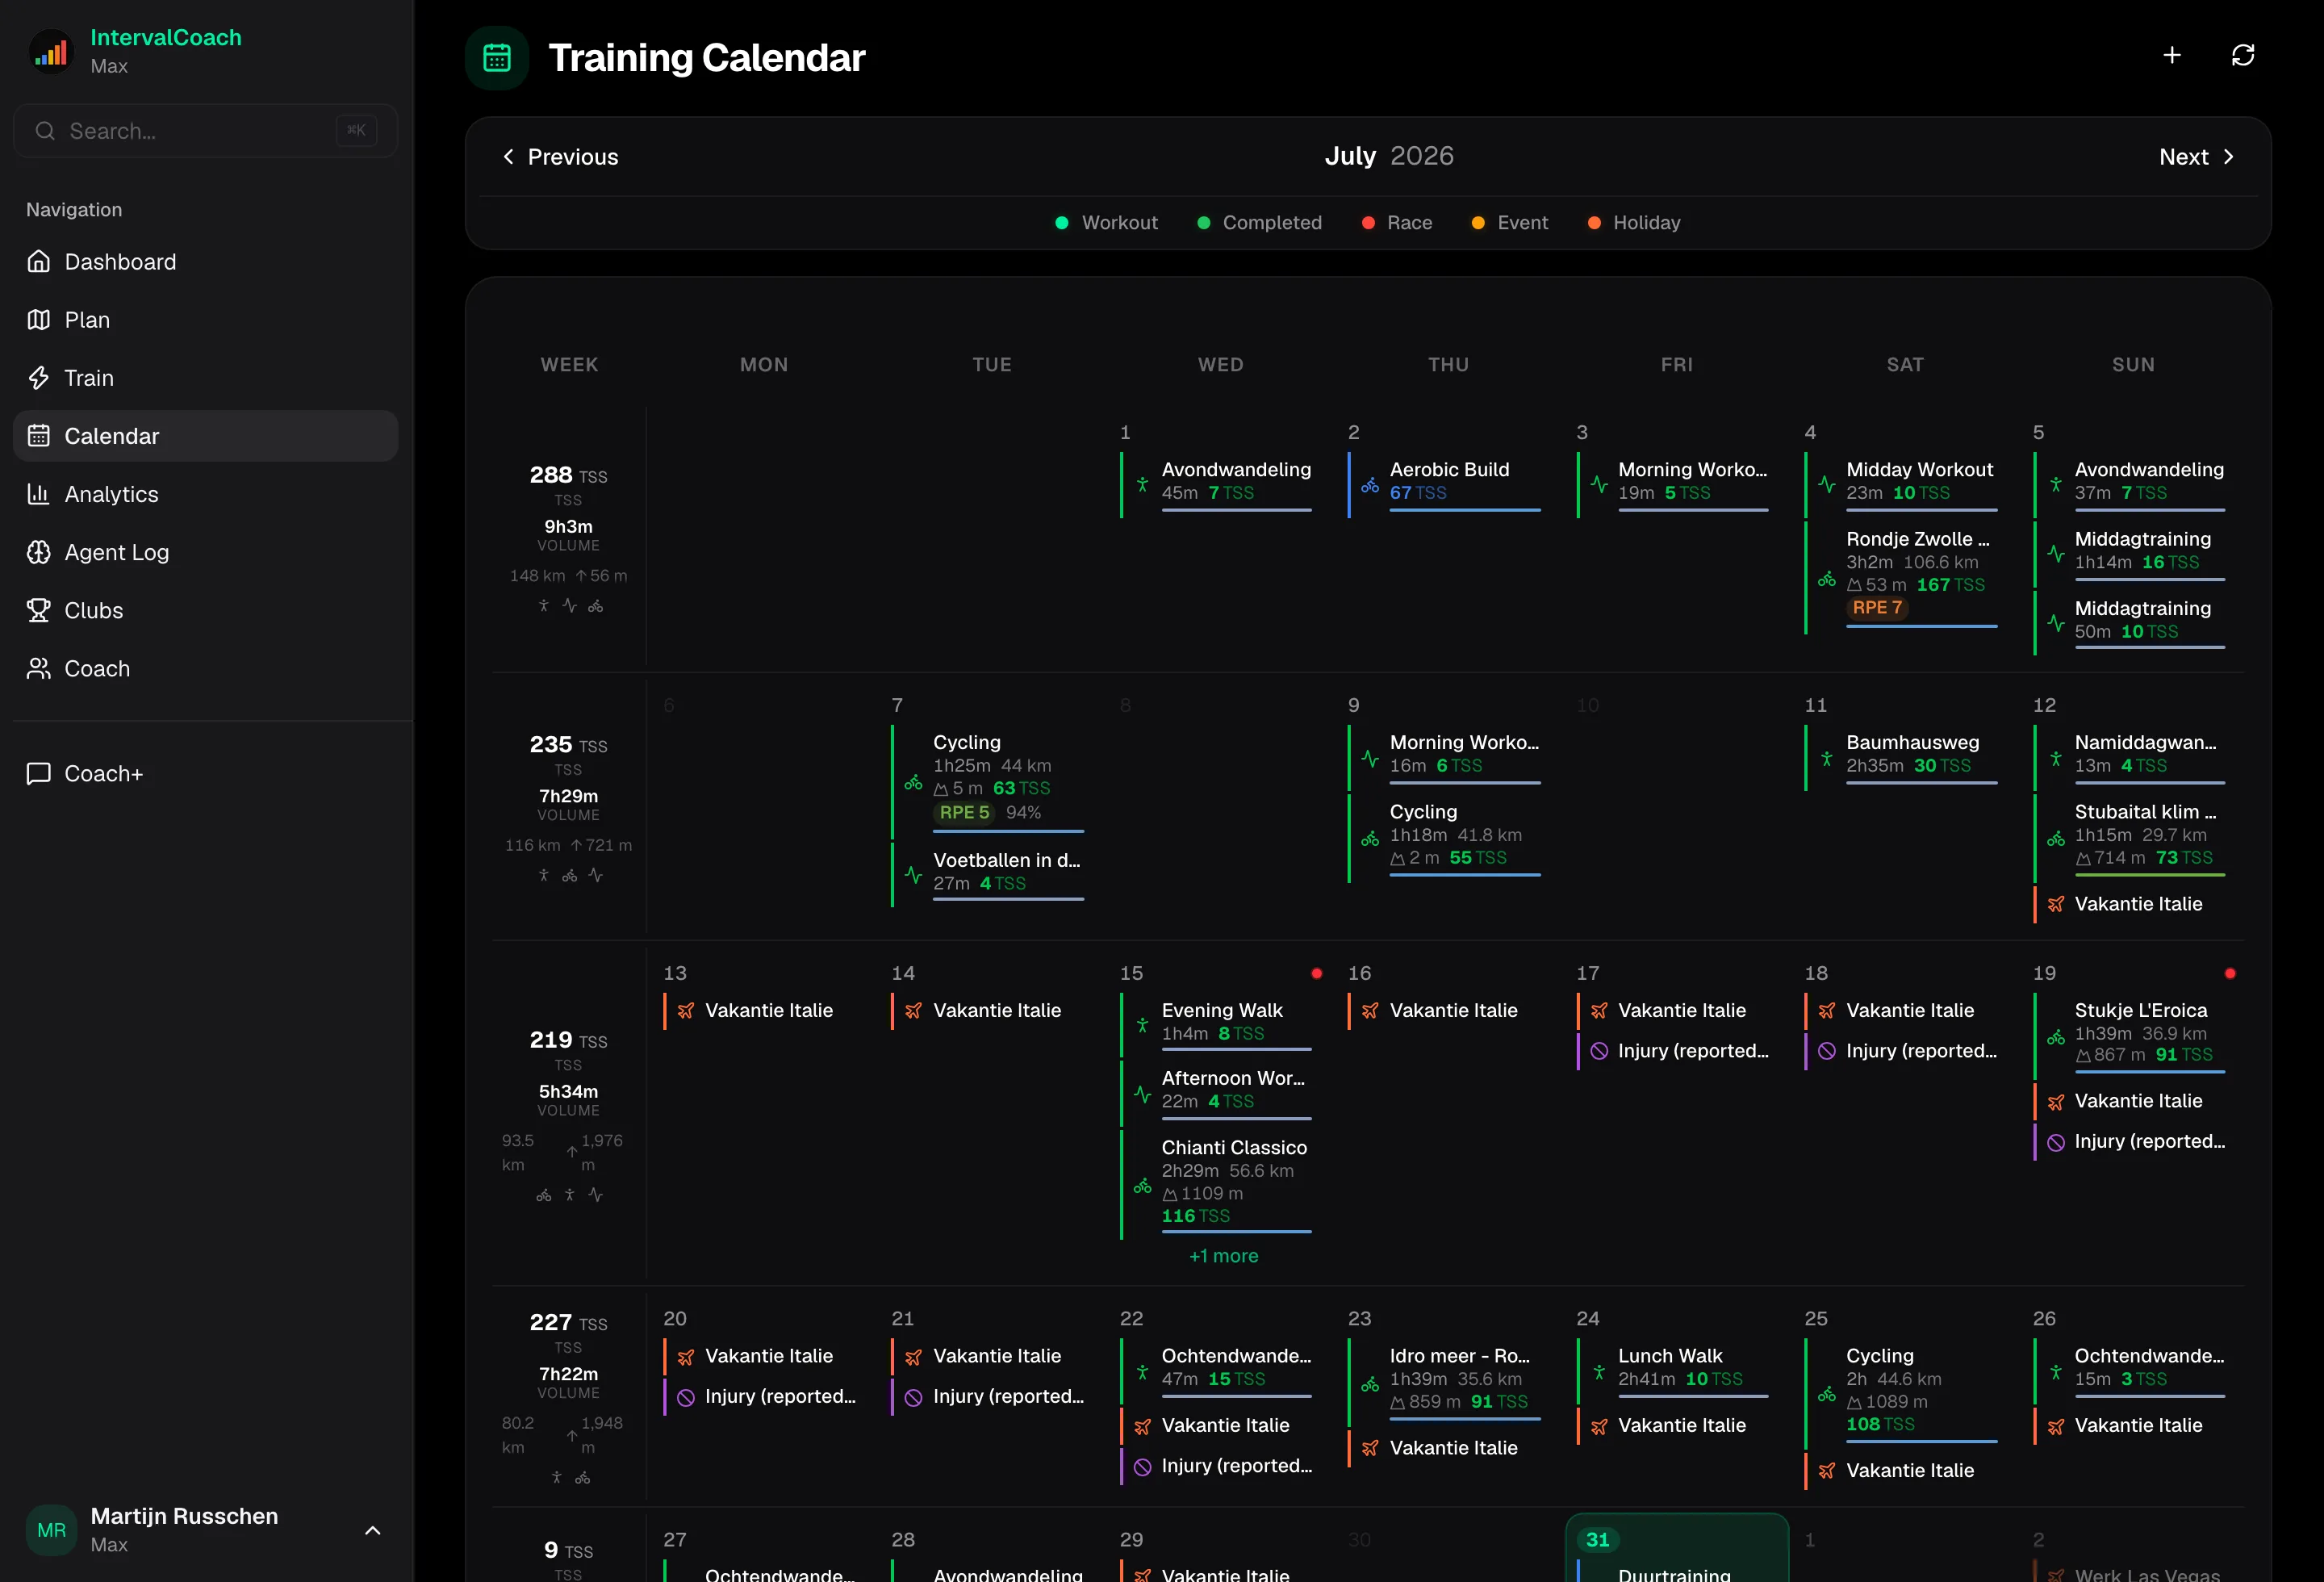The height and width of the screenshot is (1582, 2324).
Task: Click the bike icon of Rondje Zwolle ride
Action: pos(1827,579)
